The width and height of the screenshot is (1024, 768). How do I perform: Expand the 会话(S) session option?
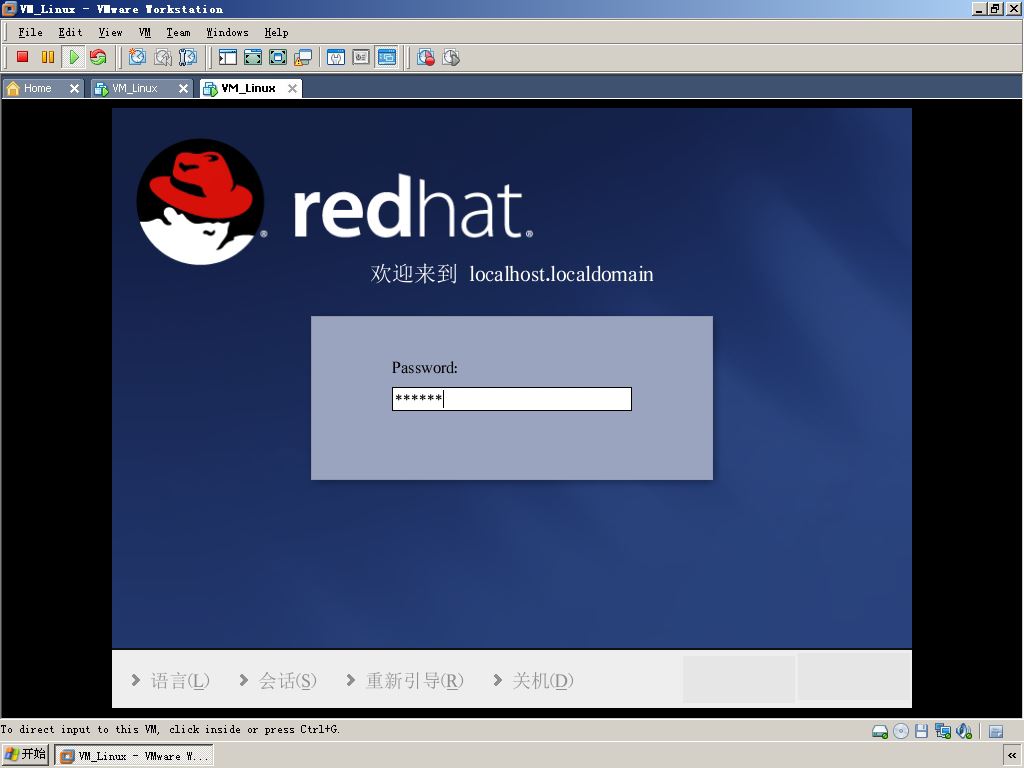[x=278, y=680]
